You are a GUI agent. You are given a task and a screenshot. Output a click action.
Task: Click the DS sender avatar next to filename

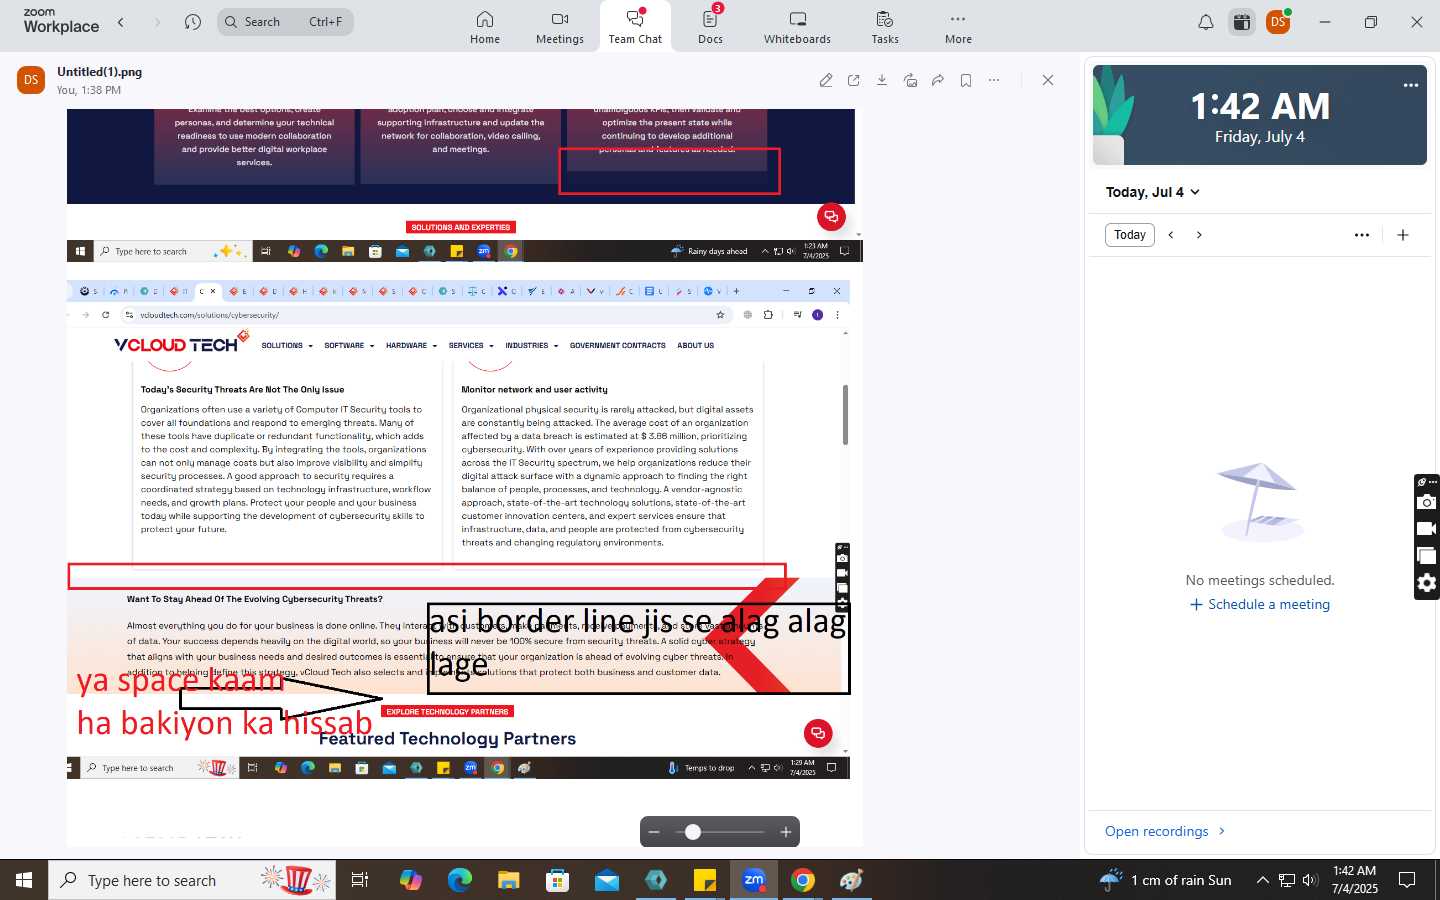pos(31,80)
